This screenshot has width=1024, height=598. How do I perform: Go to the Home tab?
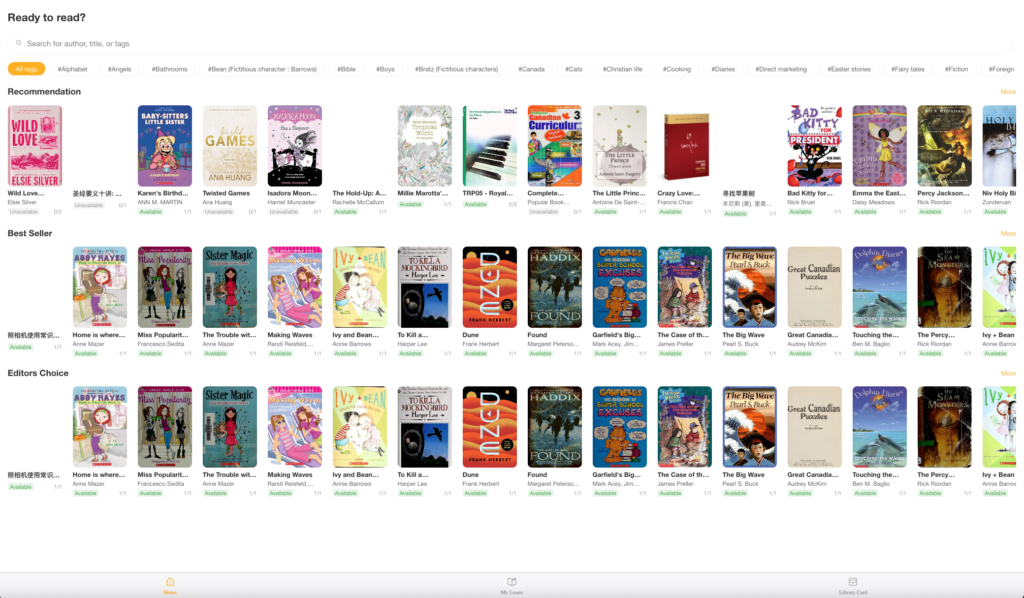click(170, 585)
